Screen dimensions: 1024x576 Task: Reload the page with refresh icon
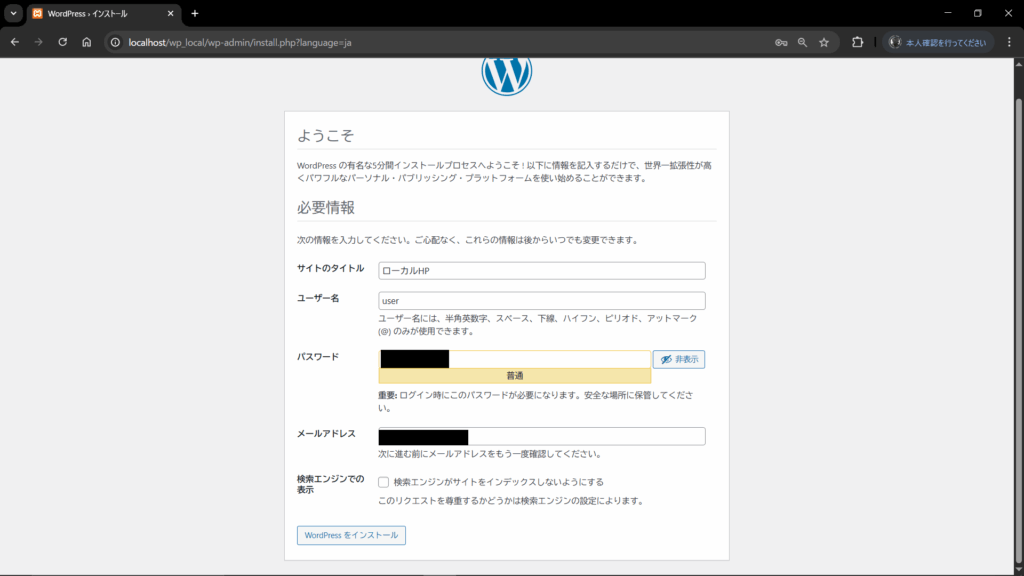click(63, 42)
